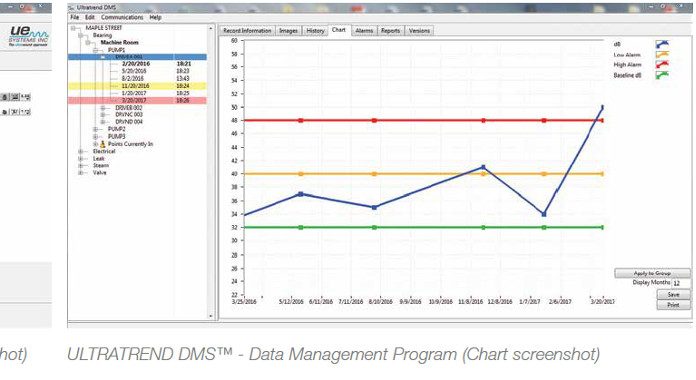696x380 pixels.
Task: Expand the PUMP3 node
Action: pos(95,136)
